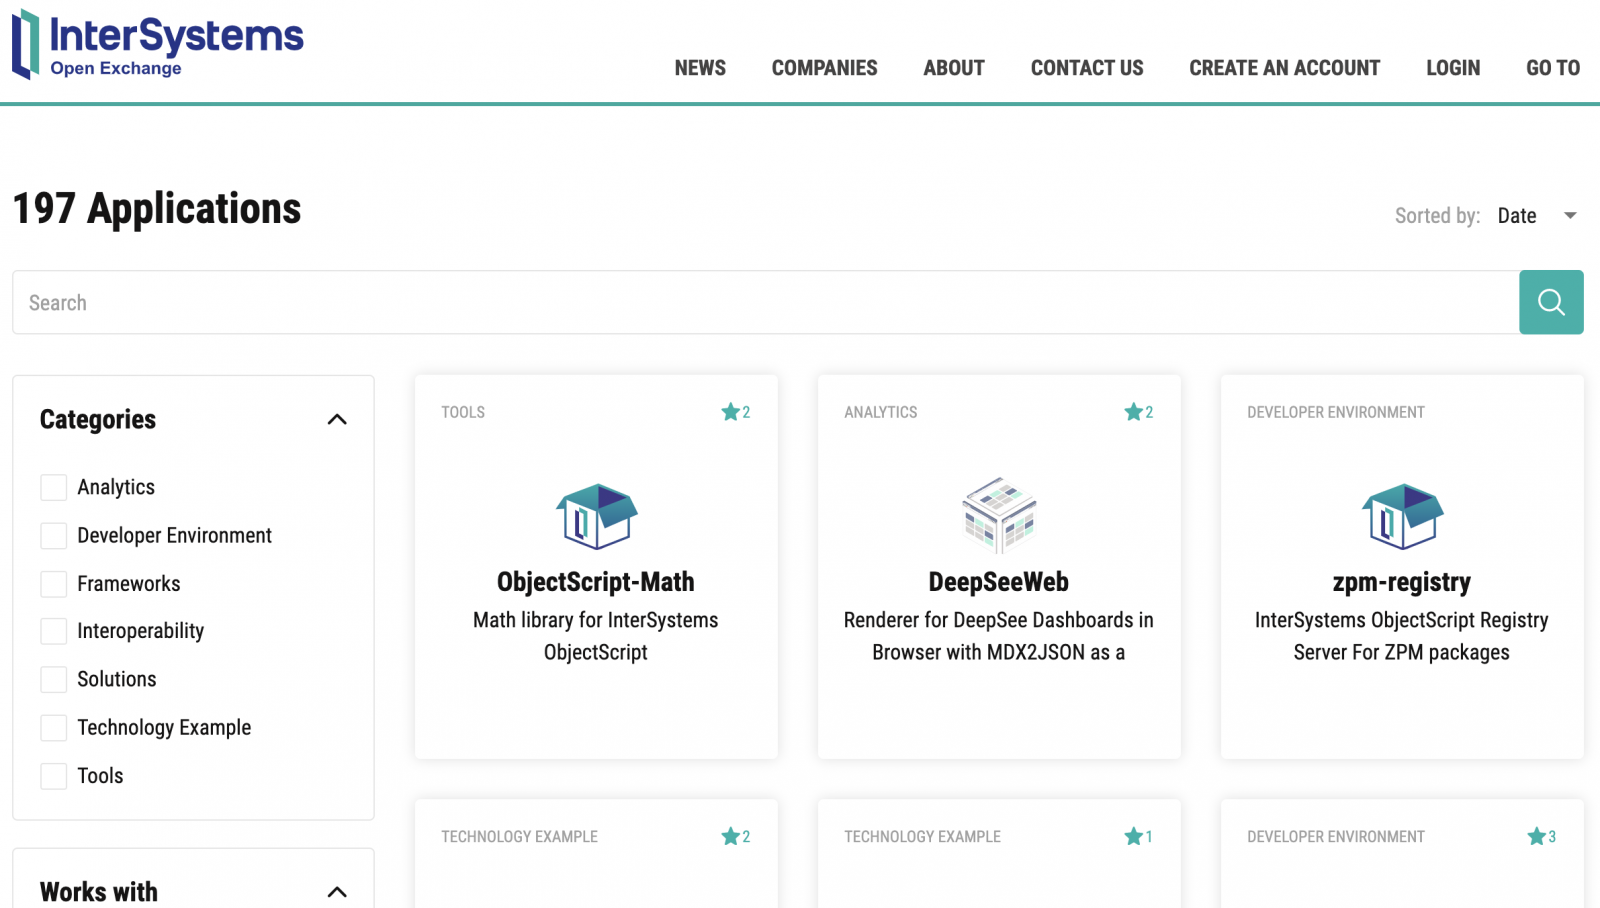Open the ObjectScript-Math application title
Viewport: 1600px width, 908px height.
tap(596, 582)
